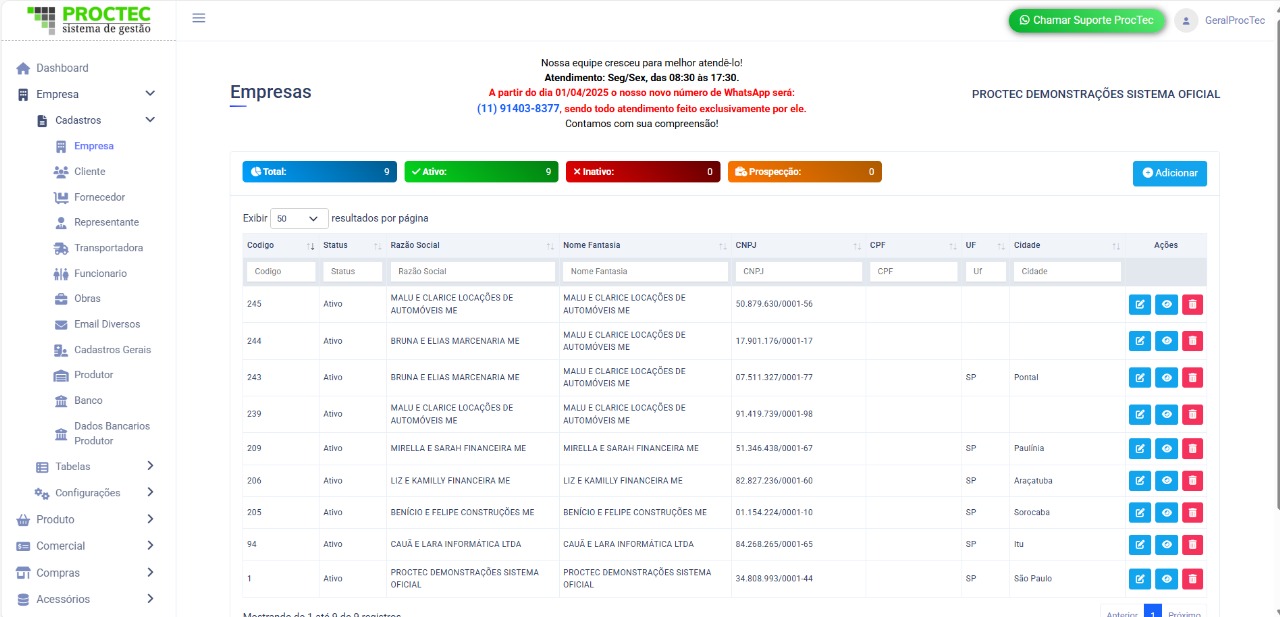The width and height of the screenshot is (1280, 617).
Task: Open the results per page dropdown
Action: click(x=299, y=218)
